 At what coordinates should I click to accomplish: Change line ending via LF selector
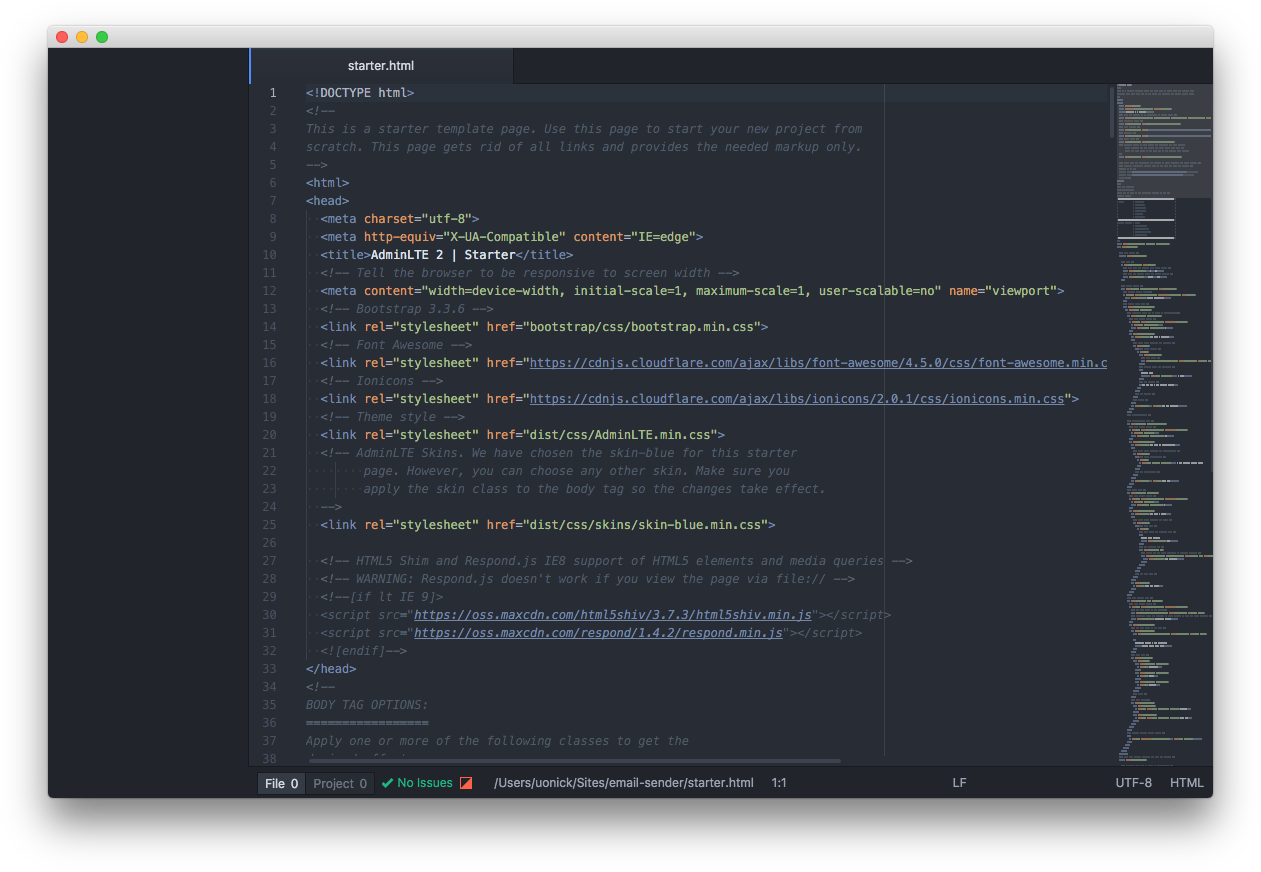coord(959,783)
